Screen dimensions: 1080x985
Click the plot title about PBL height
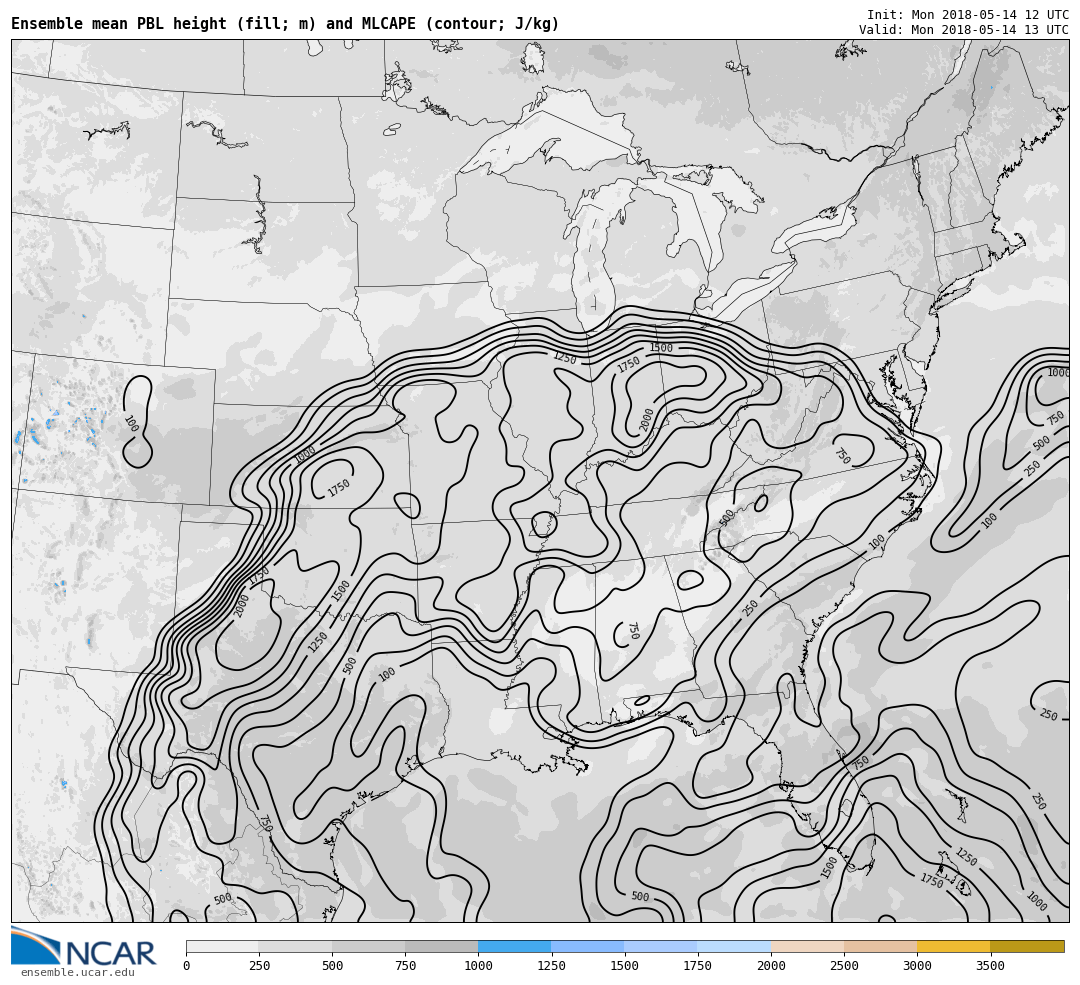click(285, 24)
